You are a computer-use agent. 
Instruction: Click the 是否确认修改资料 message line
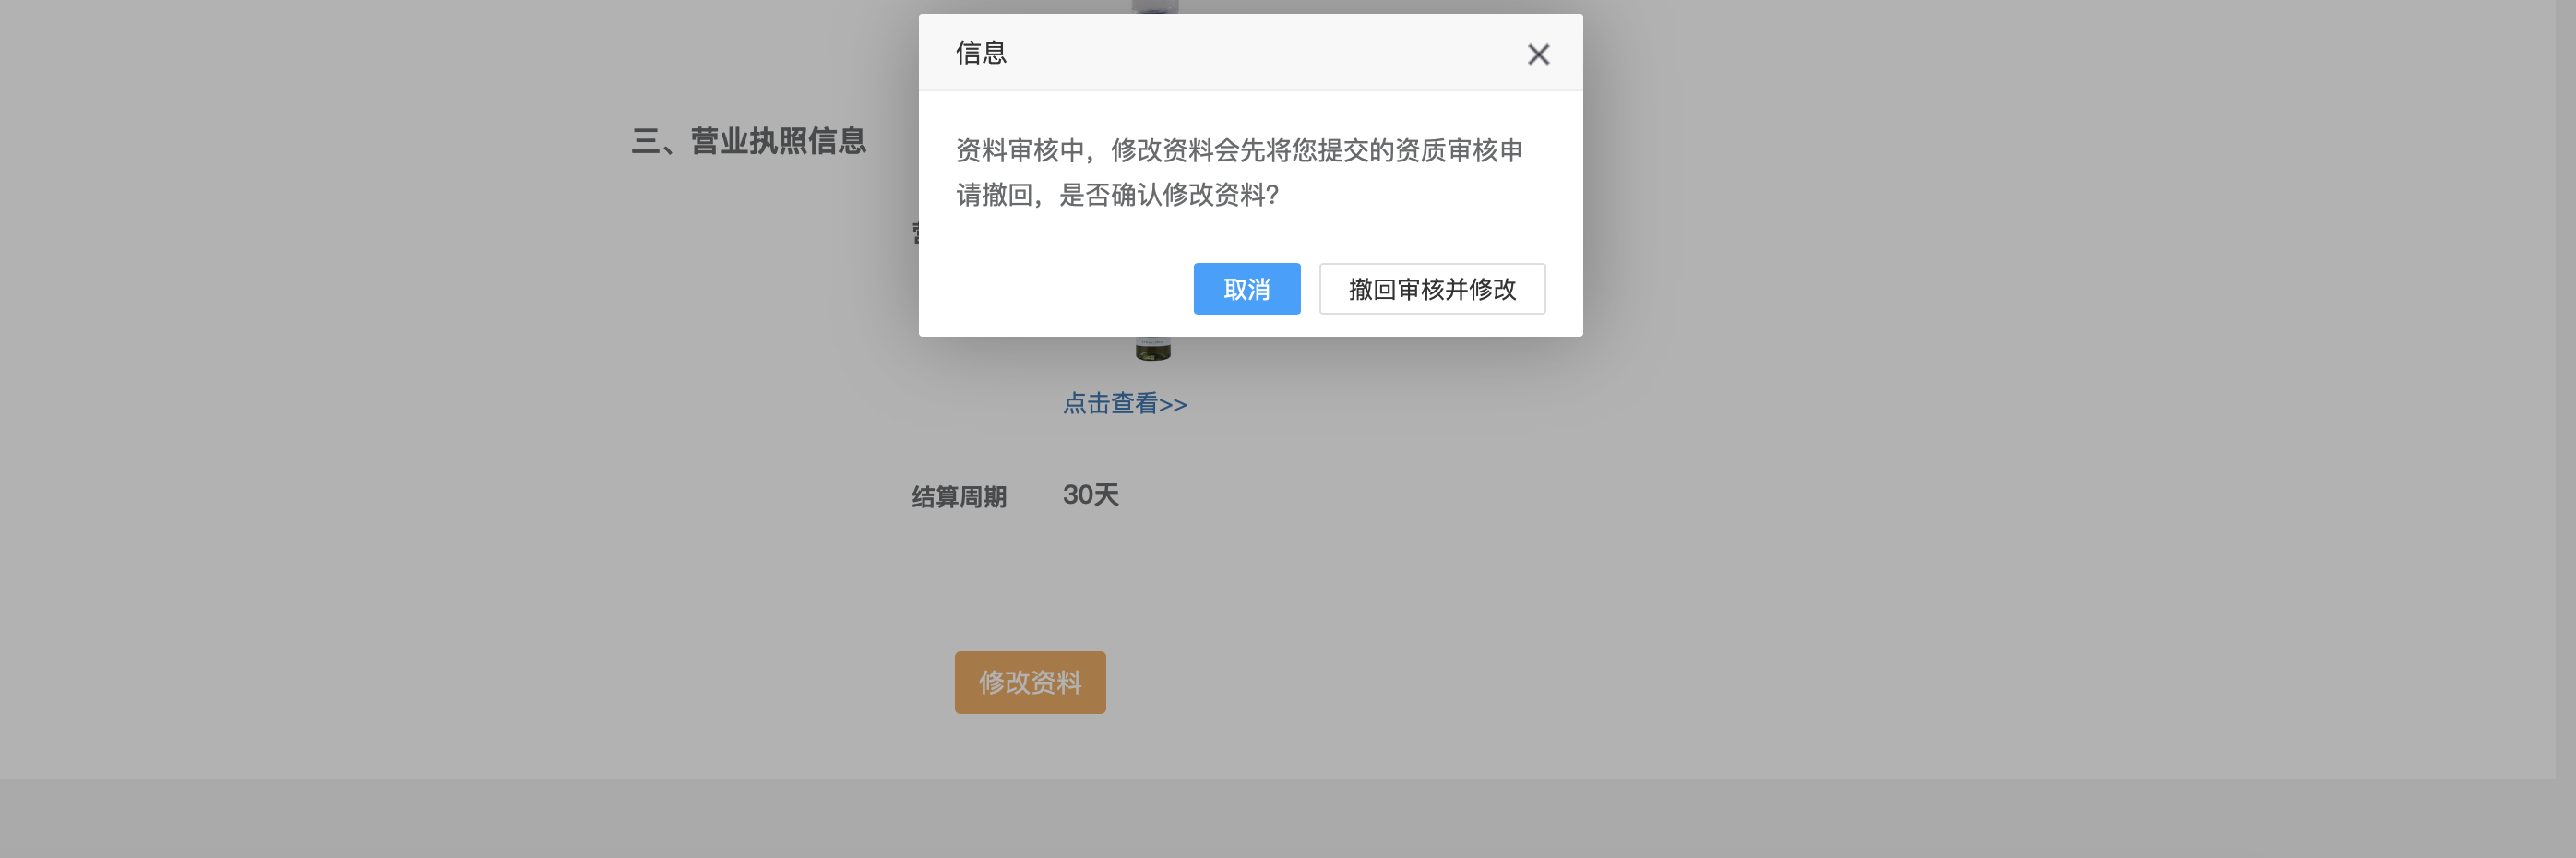coord(1117,194)
